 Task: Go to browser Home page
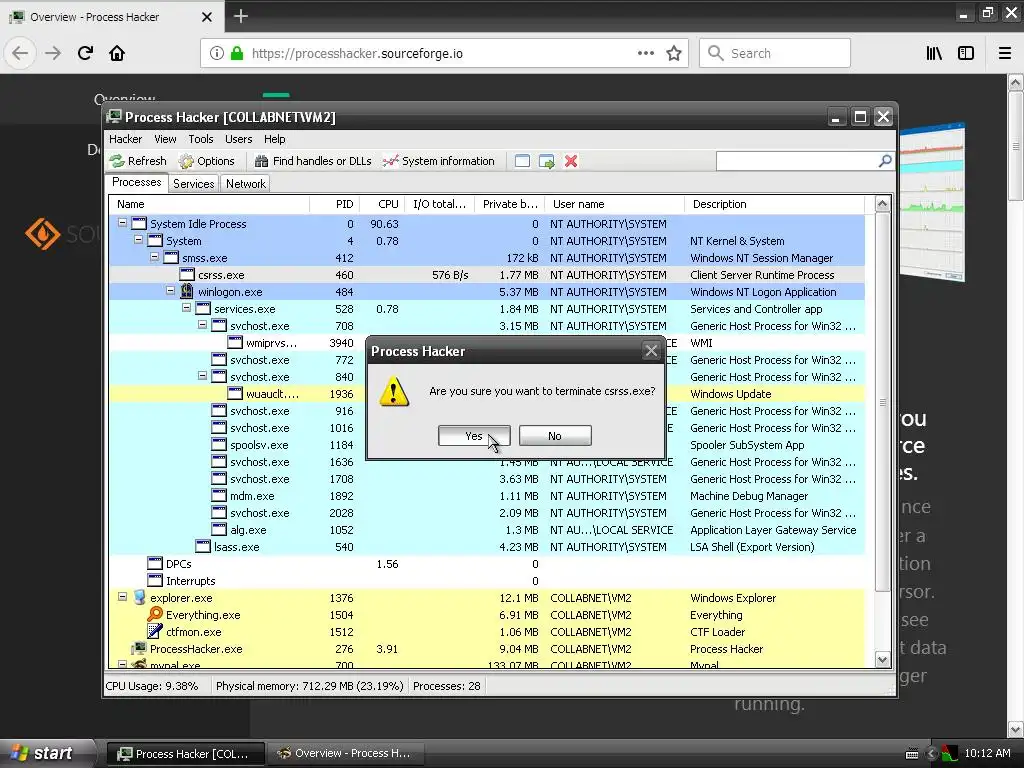tap(117, 53)
